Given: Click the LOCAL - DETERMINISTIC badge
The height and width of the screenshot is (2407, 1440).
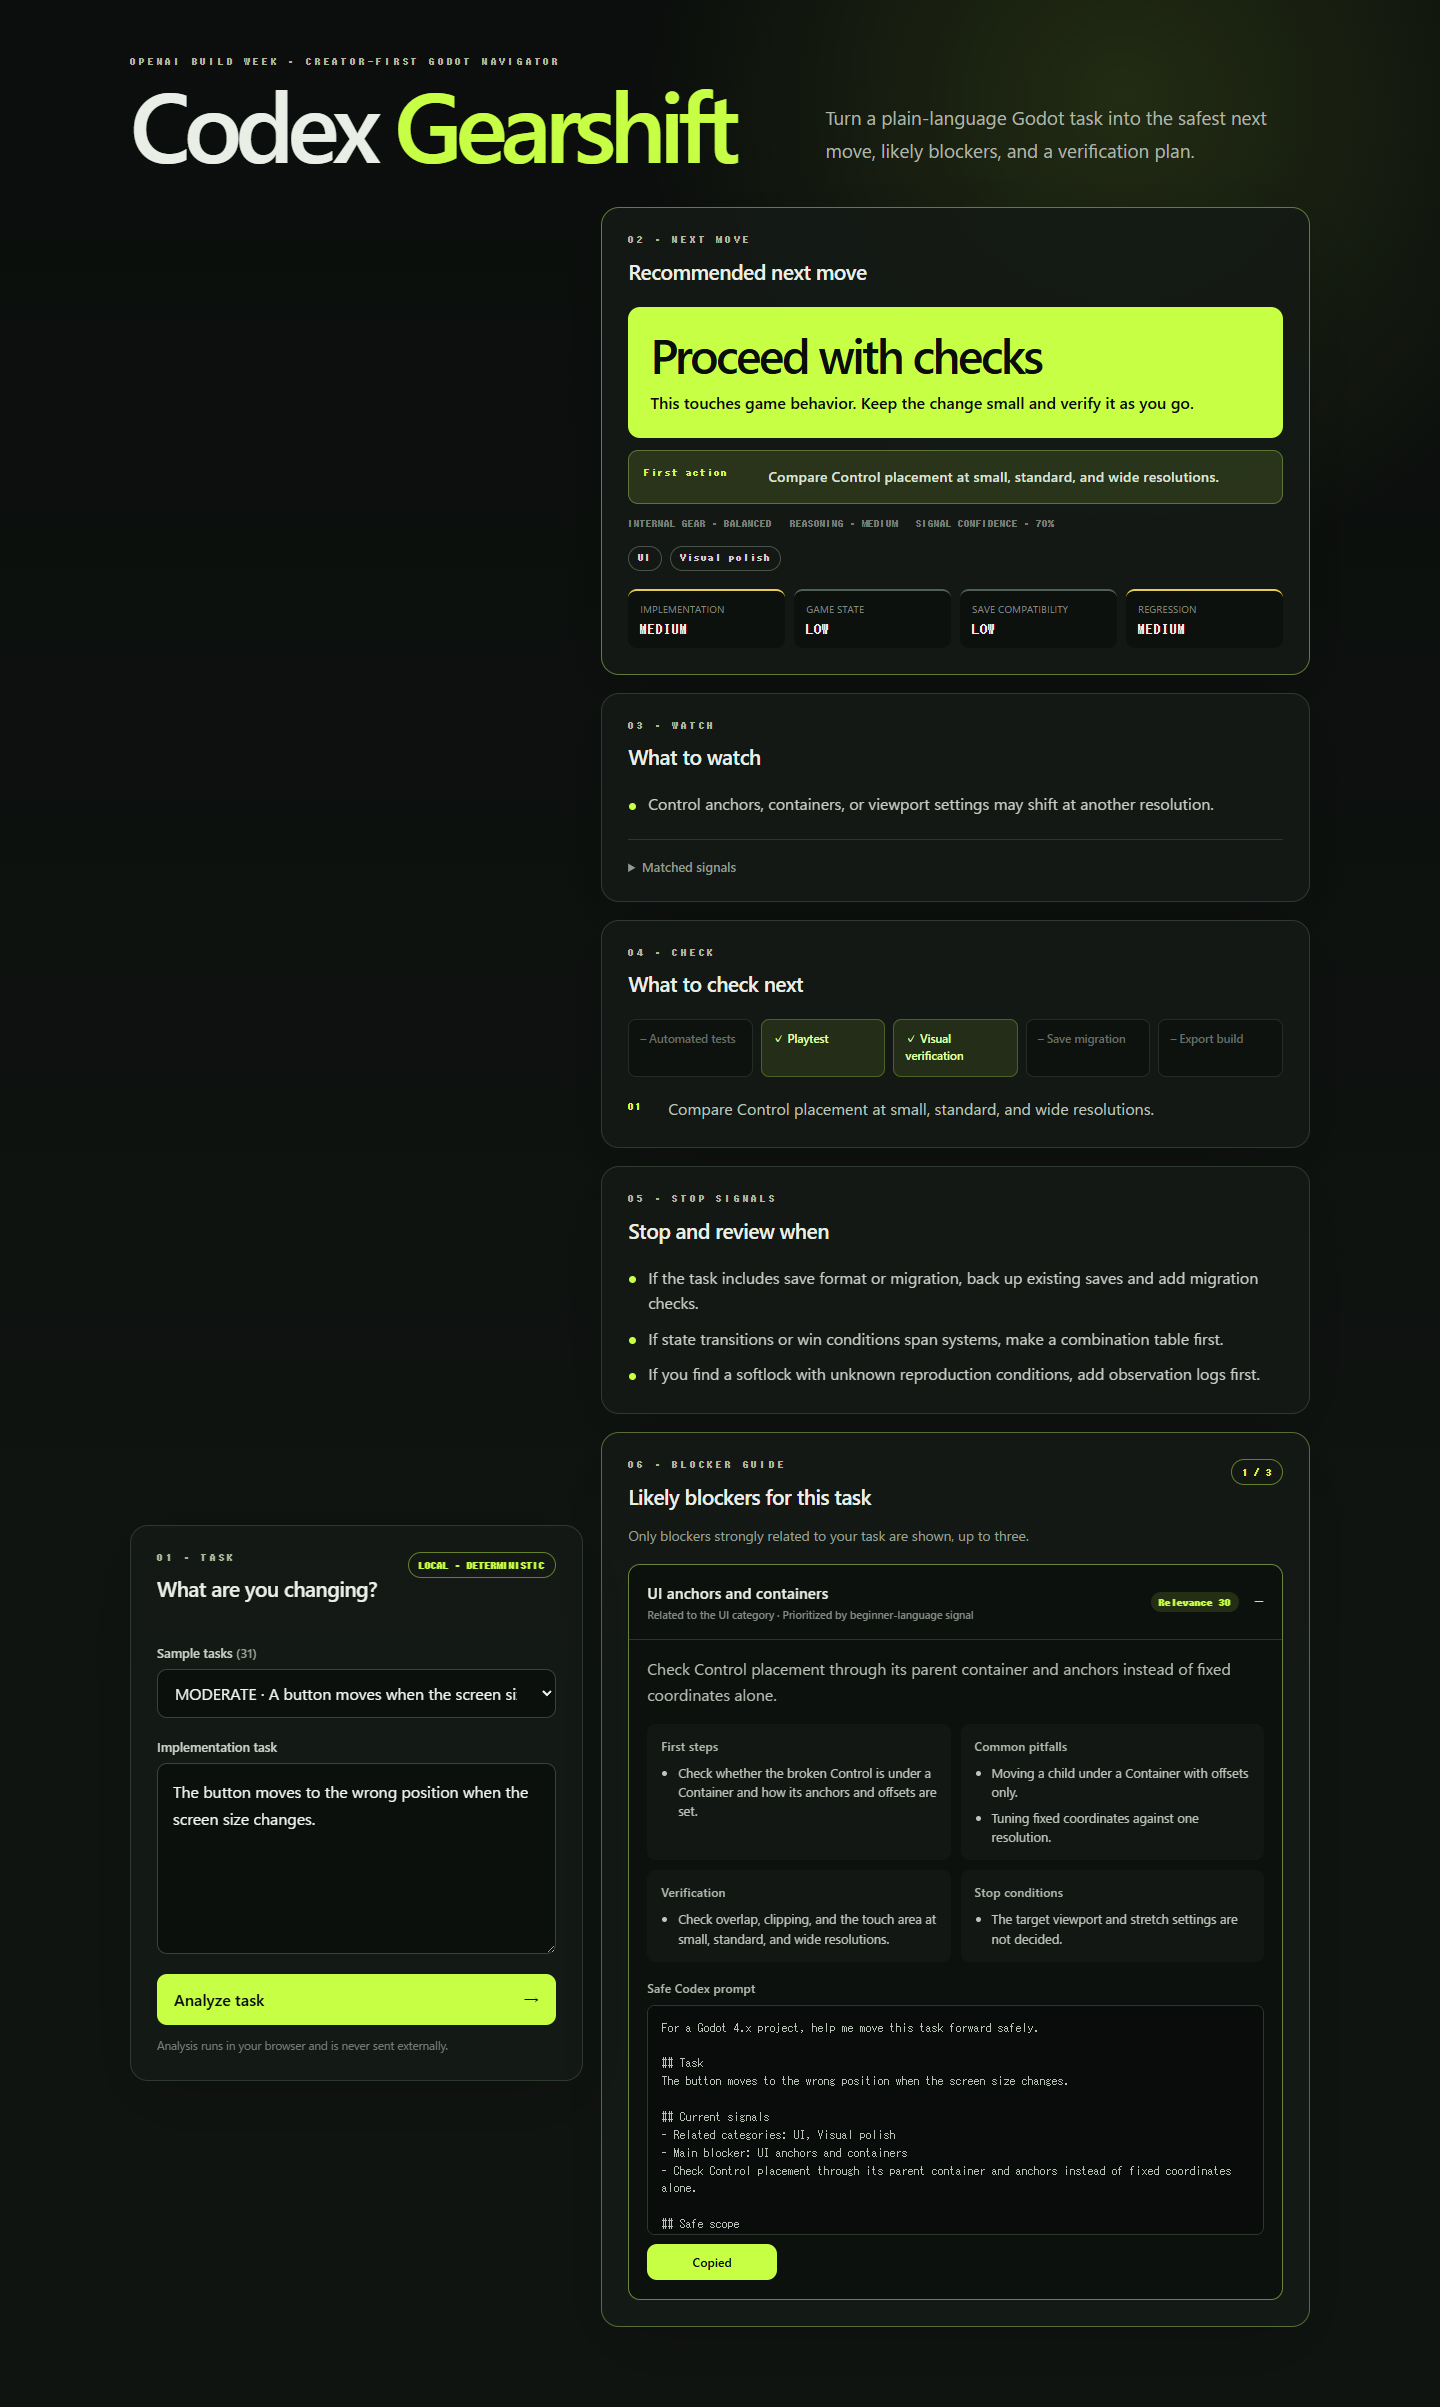Looking at the screenshot, I should 482,1565.
